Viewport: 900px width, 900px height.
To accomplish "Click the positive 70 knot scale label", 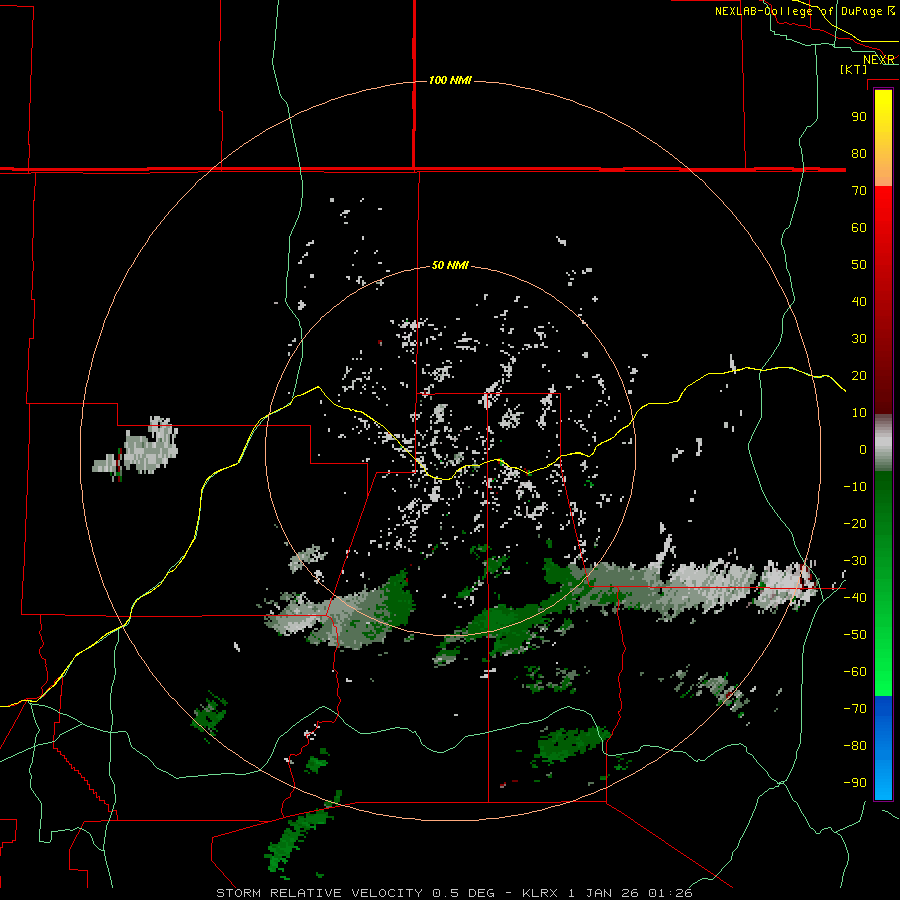I will tap(859, 191).
